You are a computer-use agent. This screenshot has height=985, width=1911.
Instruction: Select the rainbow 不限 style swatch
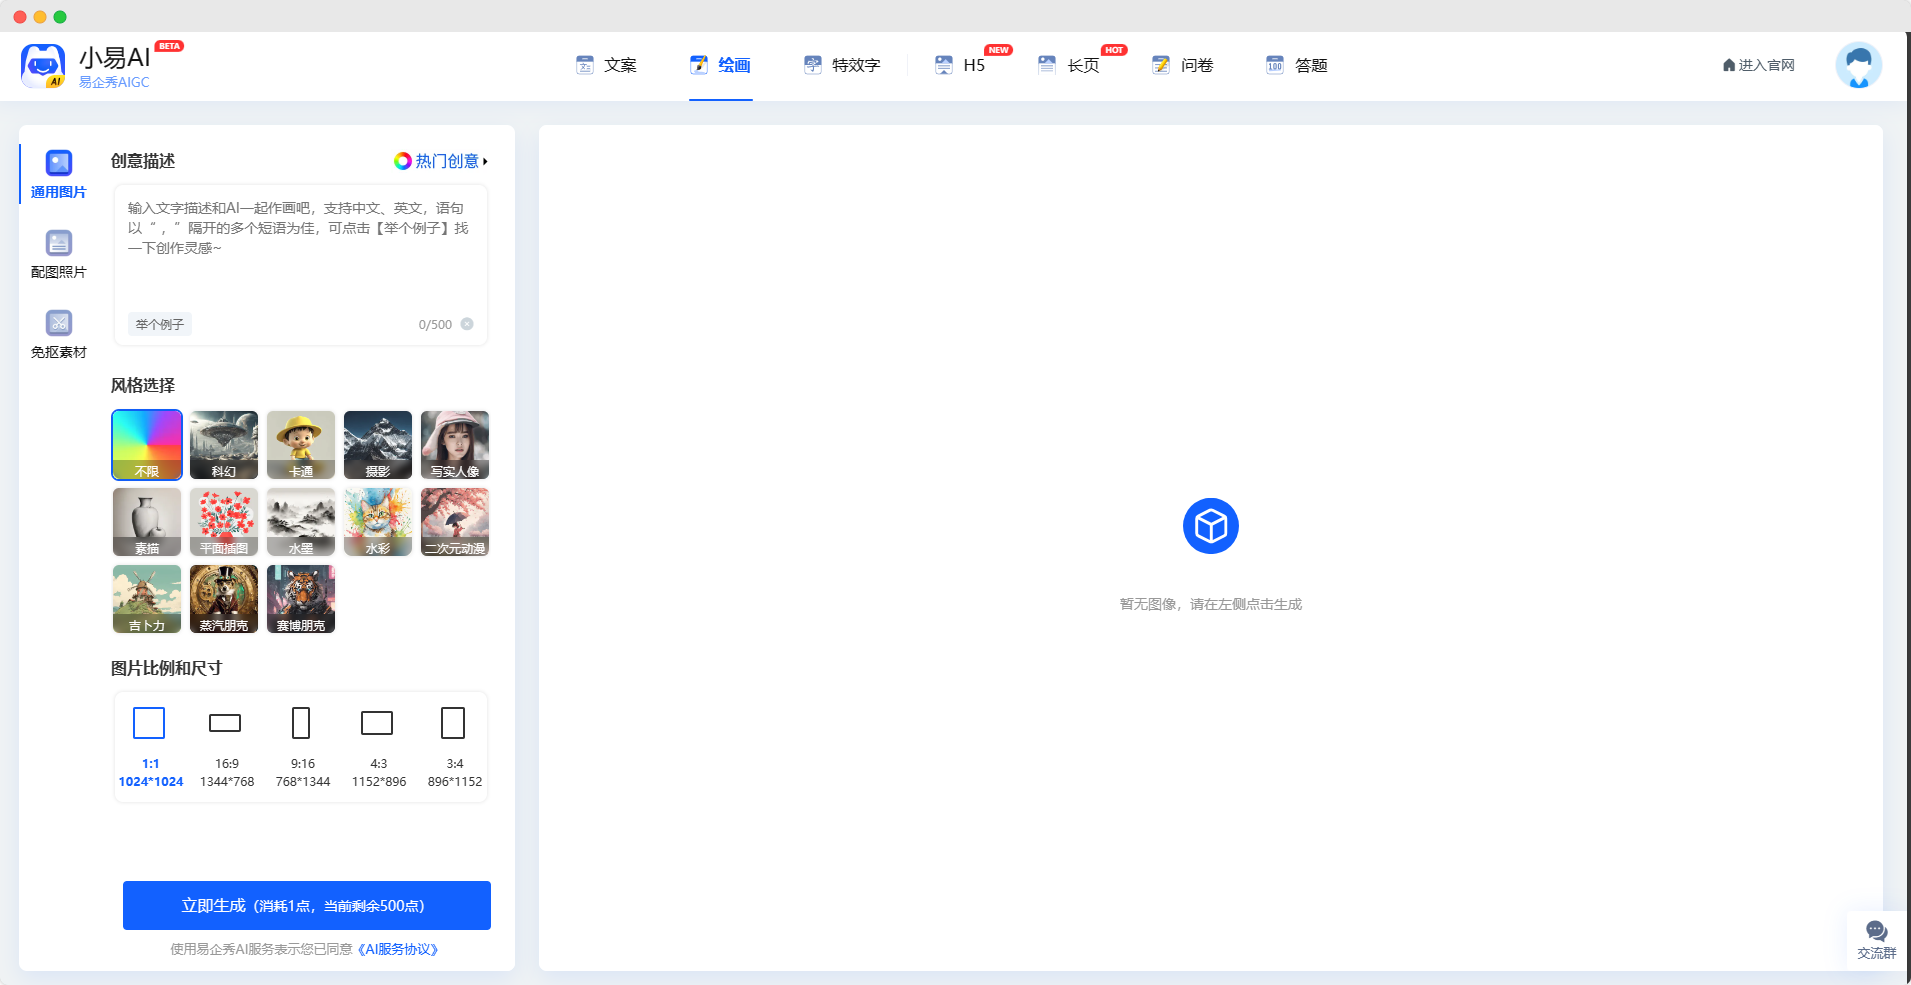point(147,445)
